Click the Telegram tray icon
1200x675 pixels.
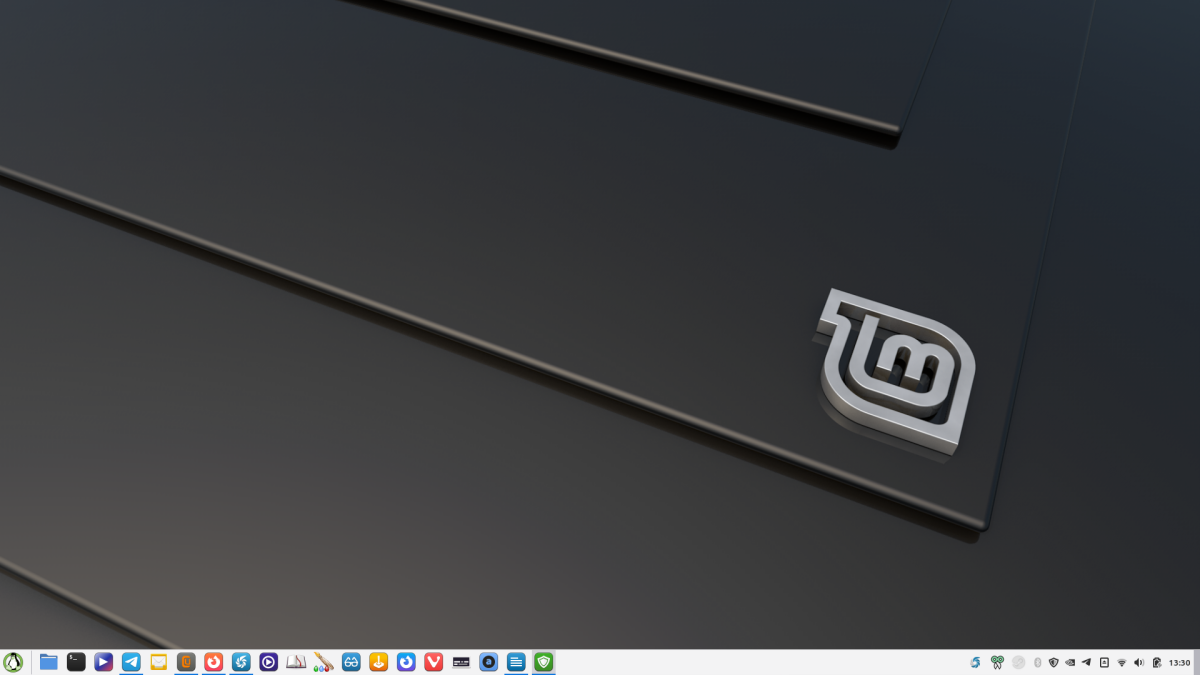click(1085, 661)
